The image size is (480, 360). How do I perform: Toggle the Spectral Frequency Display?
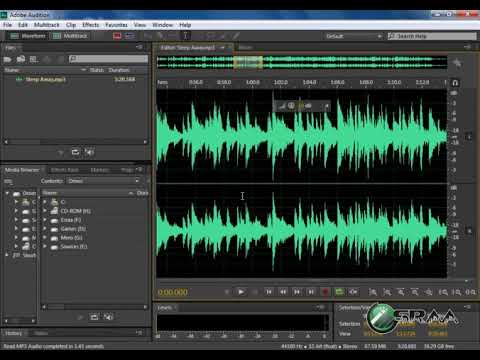click(x=117, y=36)
